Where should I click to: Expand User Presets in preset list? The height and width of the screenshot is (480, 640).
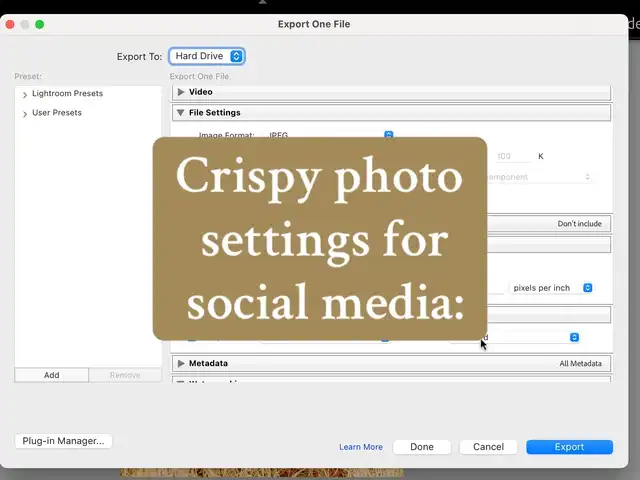point(25,114)
